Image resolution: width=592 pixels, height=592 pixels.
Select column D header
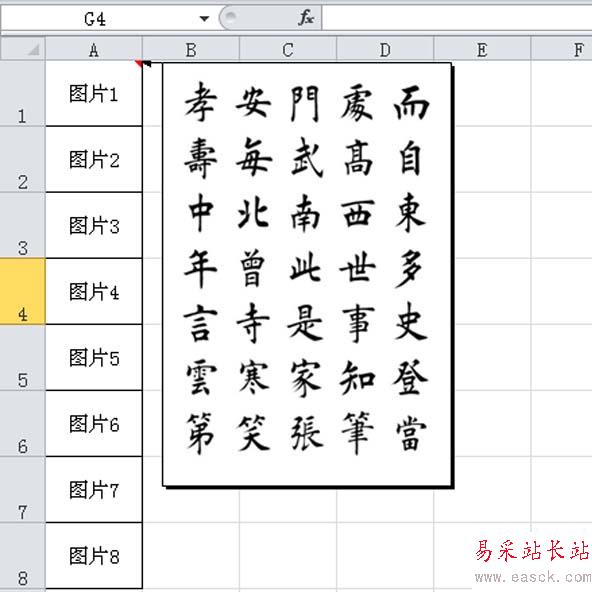[385, 49]
